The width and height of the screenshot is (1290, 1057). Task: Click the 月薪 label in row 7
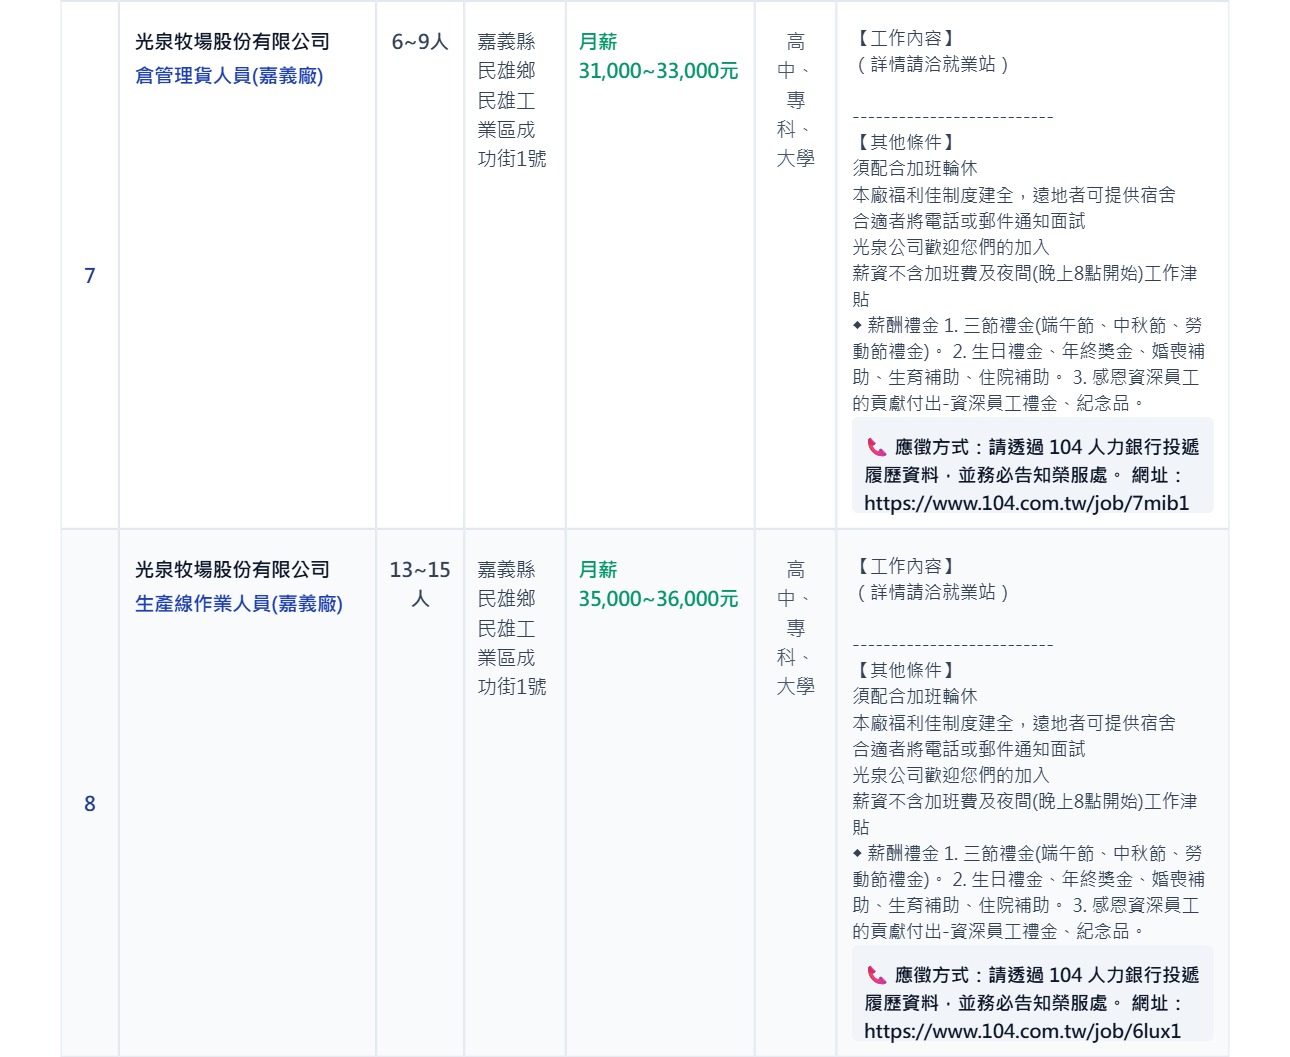[598, 42]
